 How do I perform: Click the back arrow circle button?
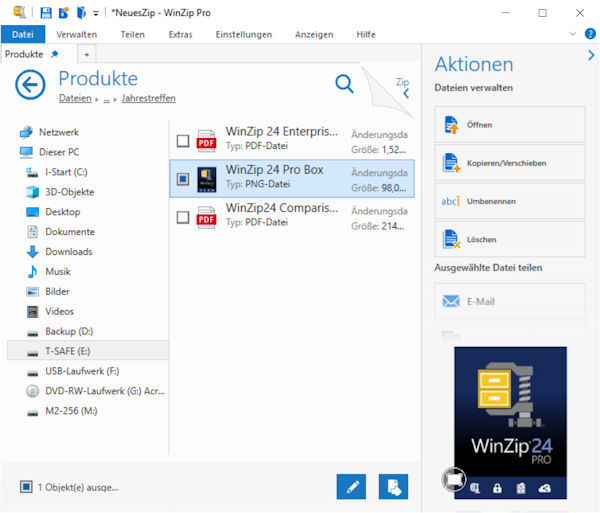click(x=30, y=85)
